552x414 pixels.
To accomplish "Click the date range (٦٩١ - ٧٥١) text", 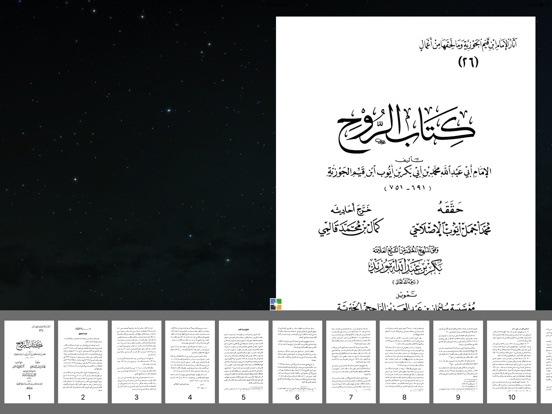I will 408,188.
